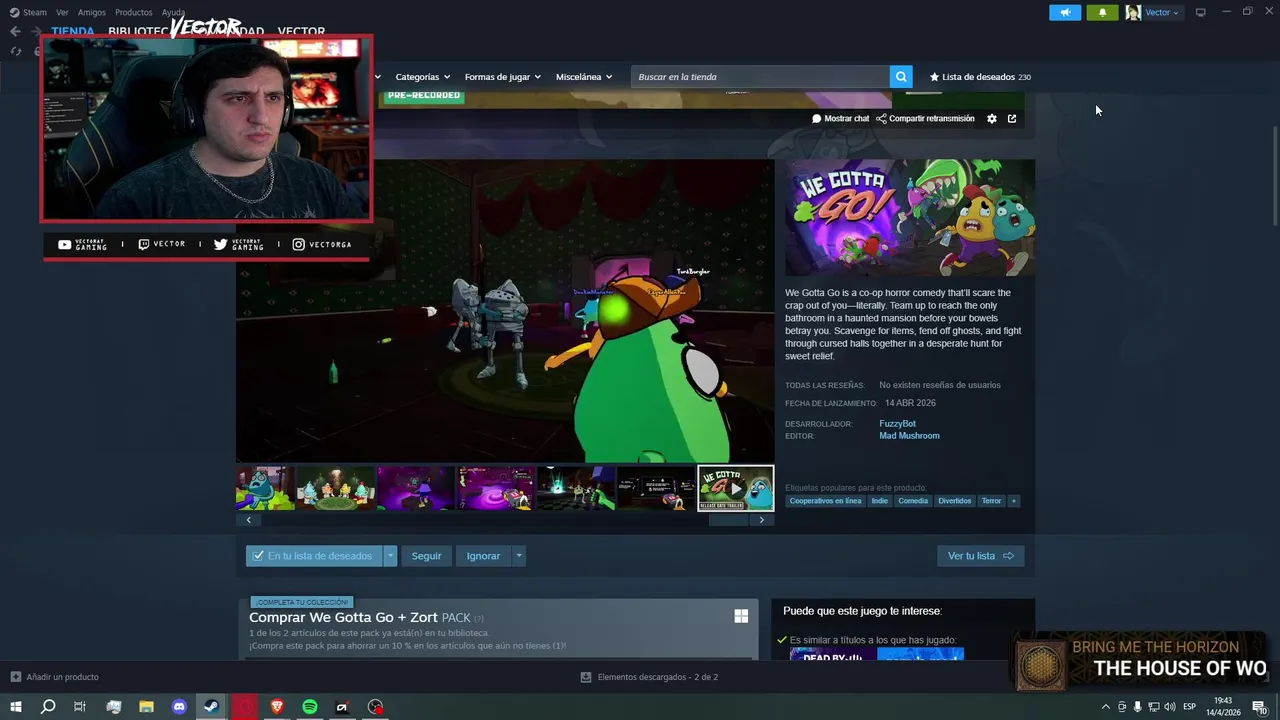1280x720 pixels.
Task: Click the Indie tag
Action: tap(879, 501)
